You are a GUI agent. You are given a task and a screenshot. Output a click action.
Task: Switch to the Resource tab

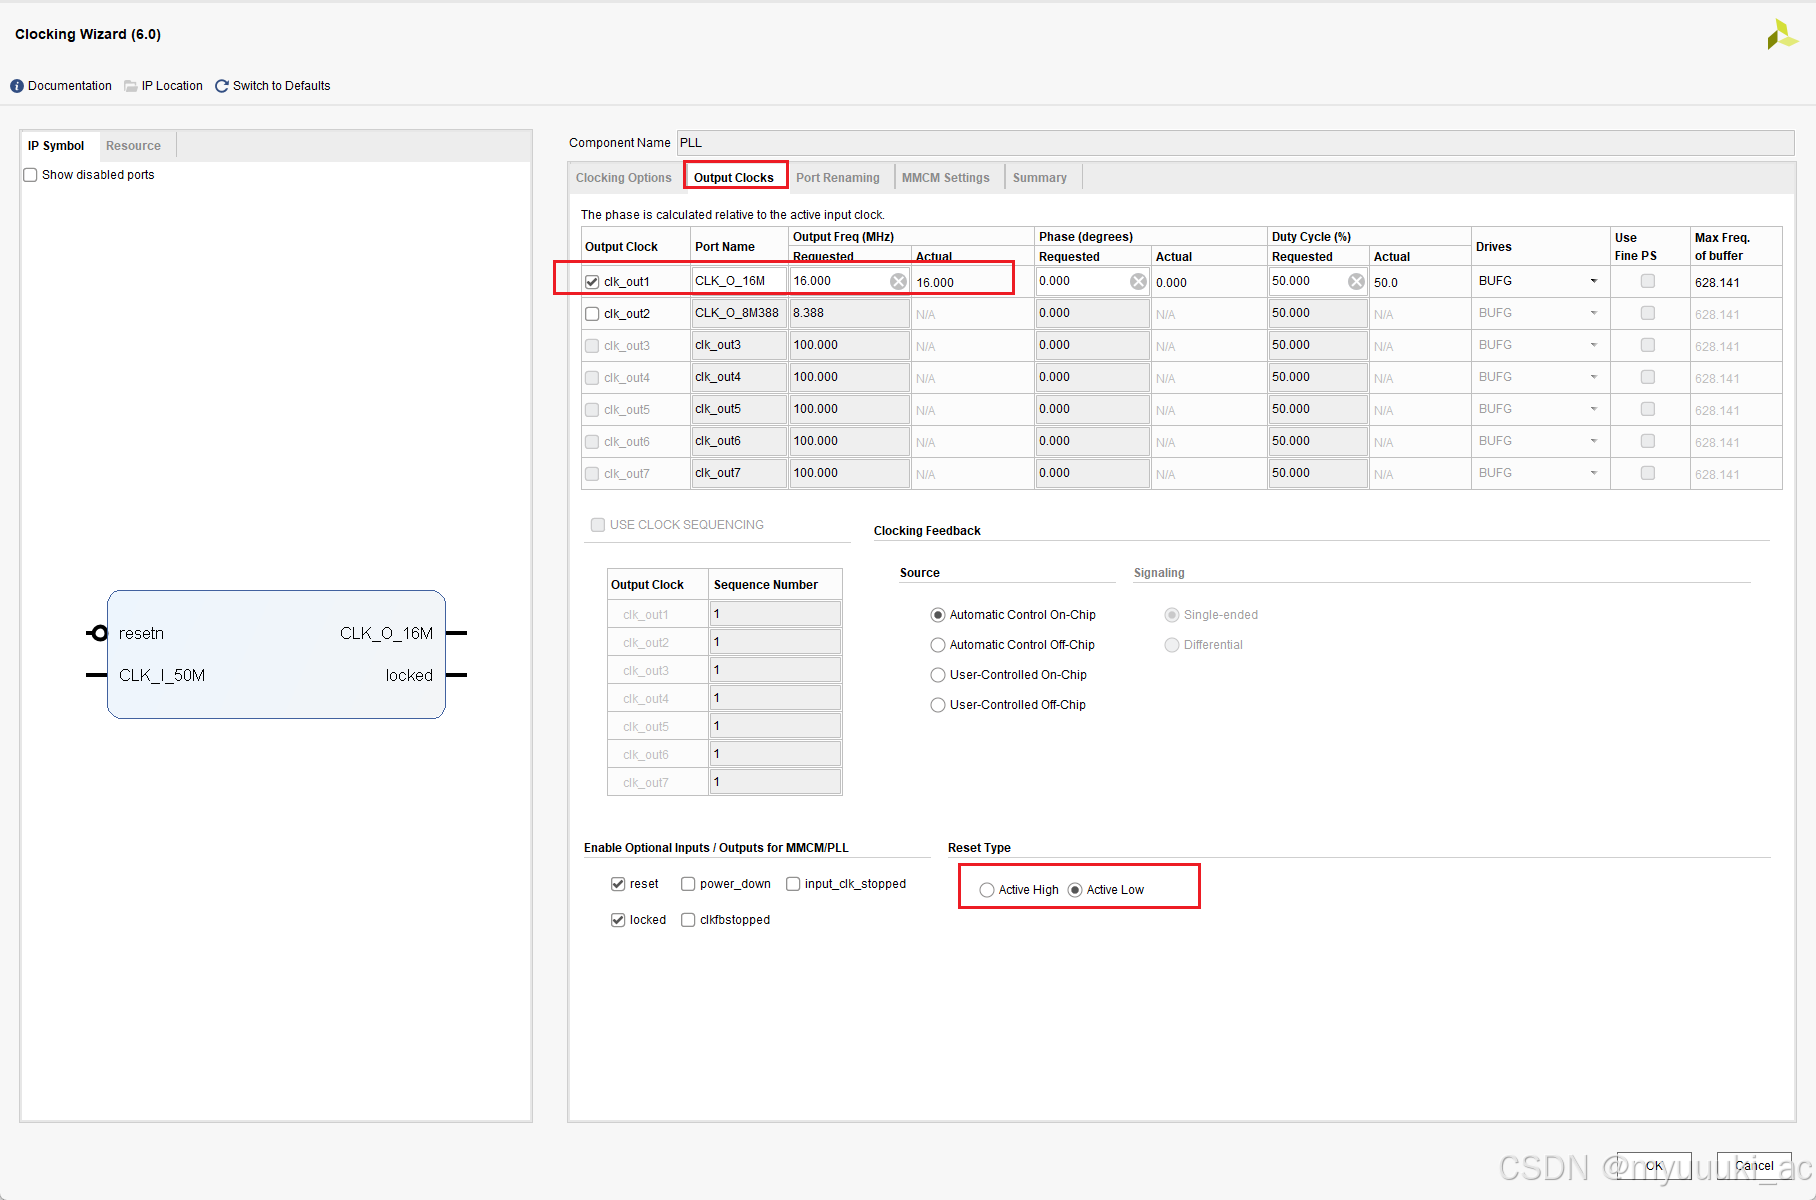pos(133,146)
